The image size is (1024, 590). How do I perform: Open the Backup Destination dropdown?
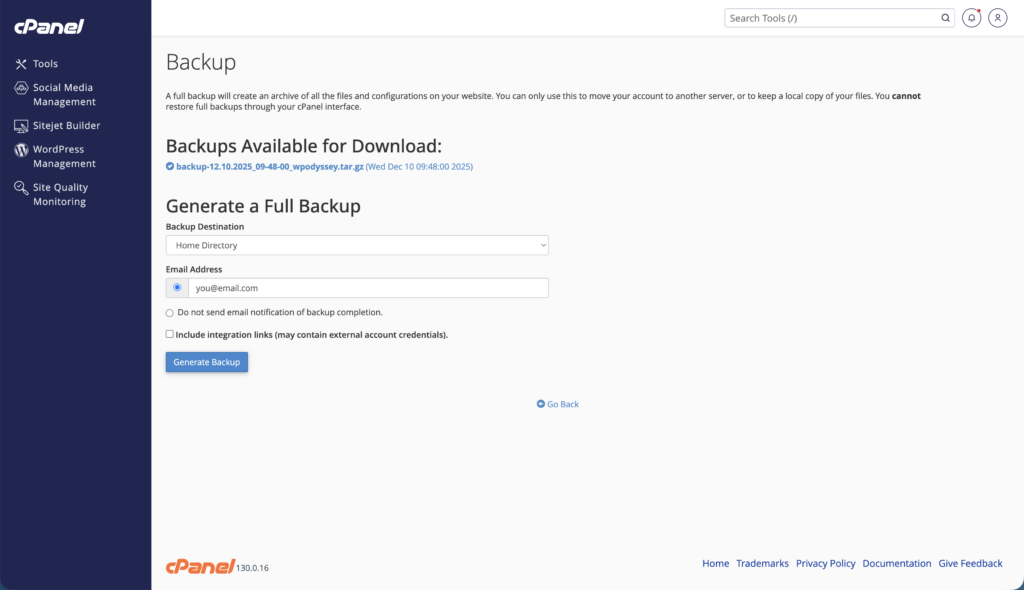click(x=357, y=245)
